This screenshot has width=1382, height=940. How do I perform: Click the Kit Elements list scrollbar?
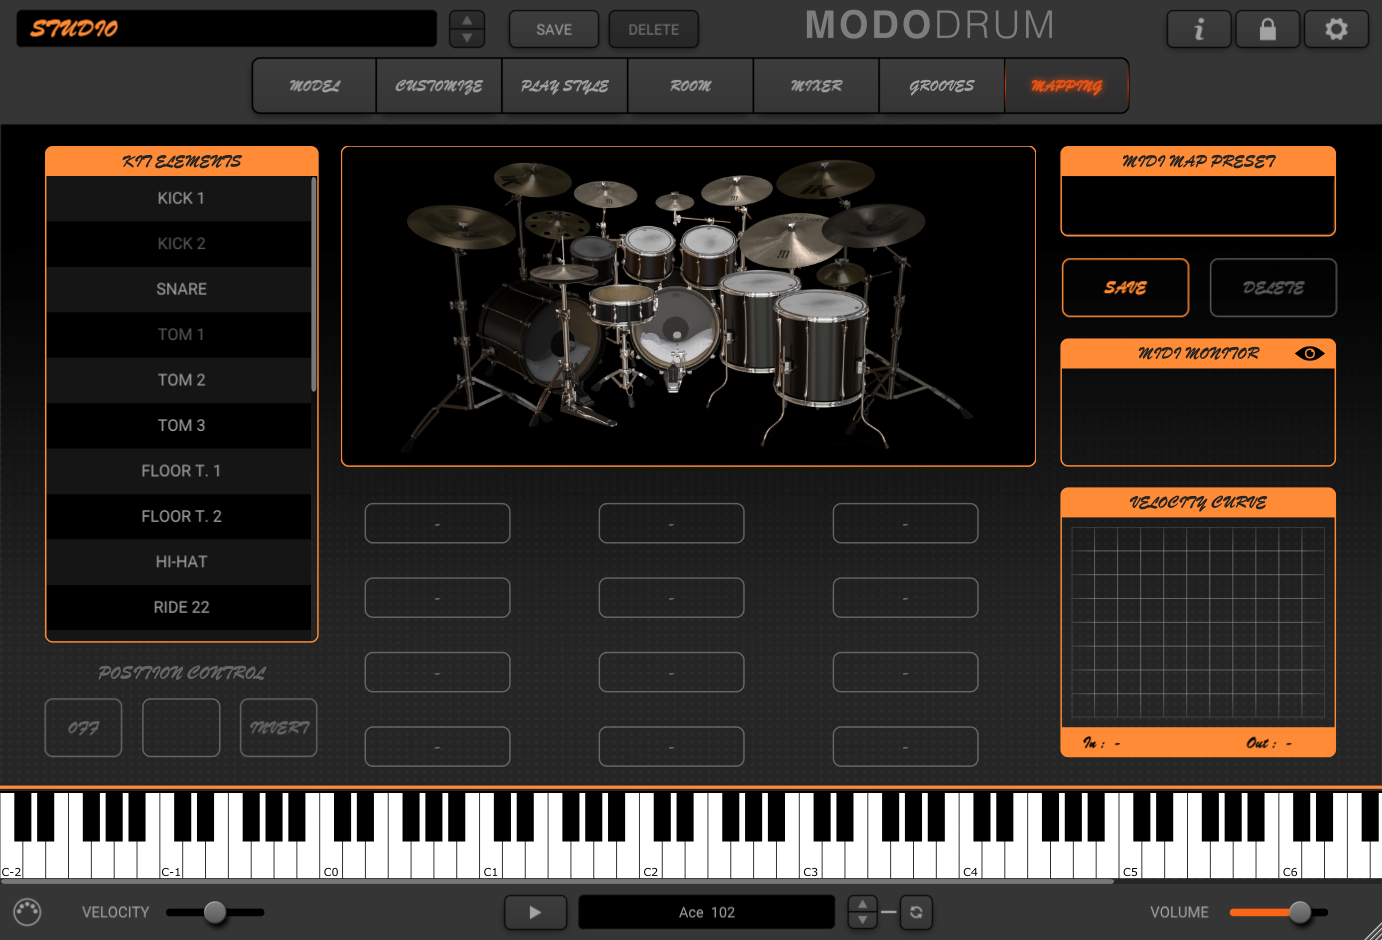point(314,285)
